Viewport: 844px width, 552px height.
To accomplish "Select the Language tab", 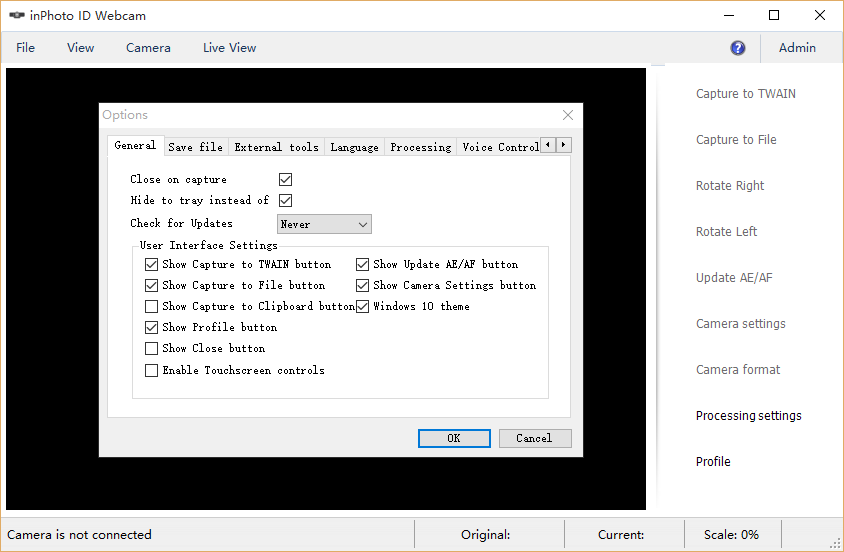I will point(354,147).
